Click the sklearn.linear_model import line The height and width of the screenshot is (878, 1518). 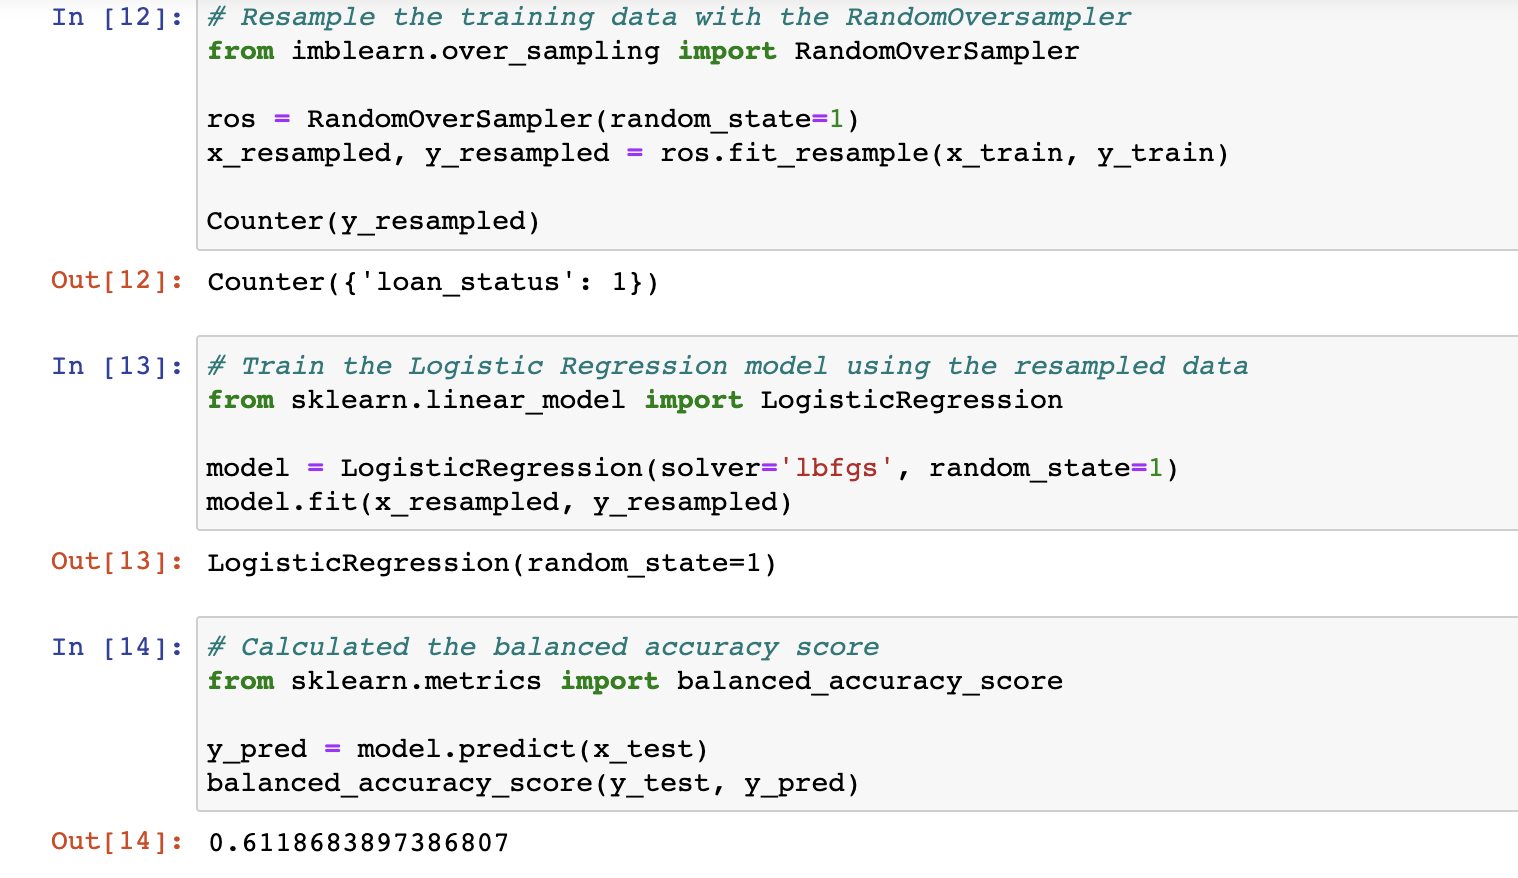[x=635, y=400]
